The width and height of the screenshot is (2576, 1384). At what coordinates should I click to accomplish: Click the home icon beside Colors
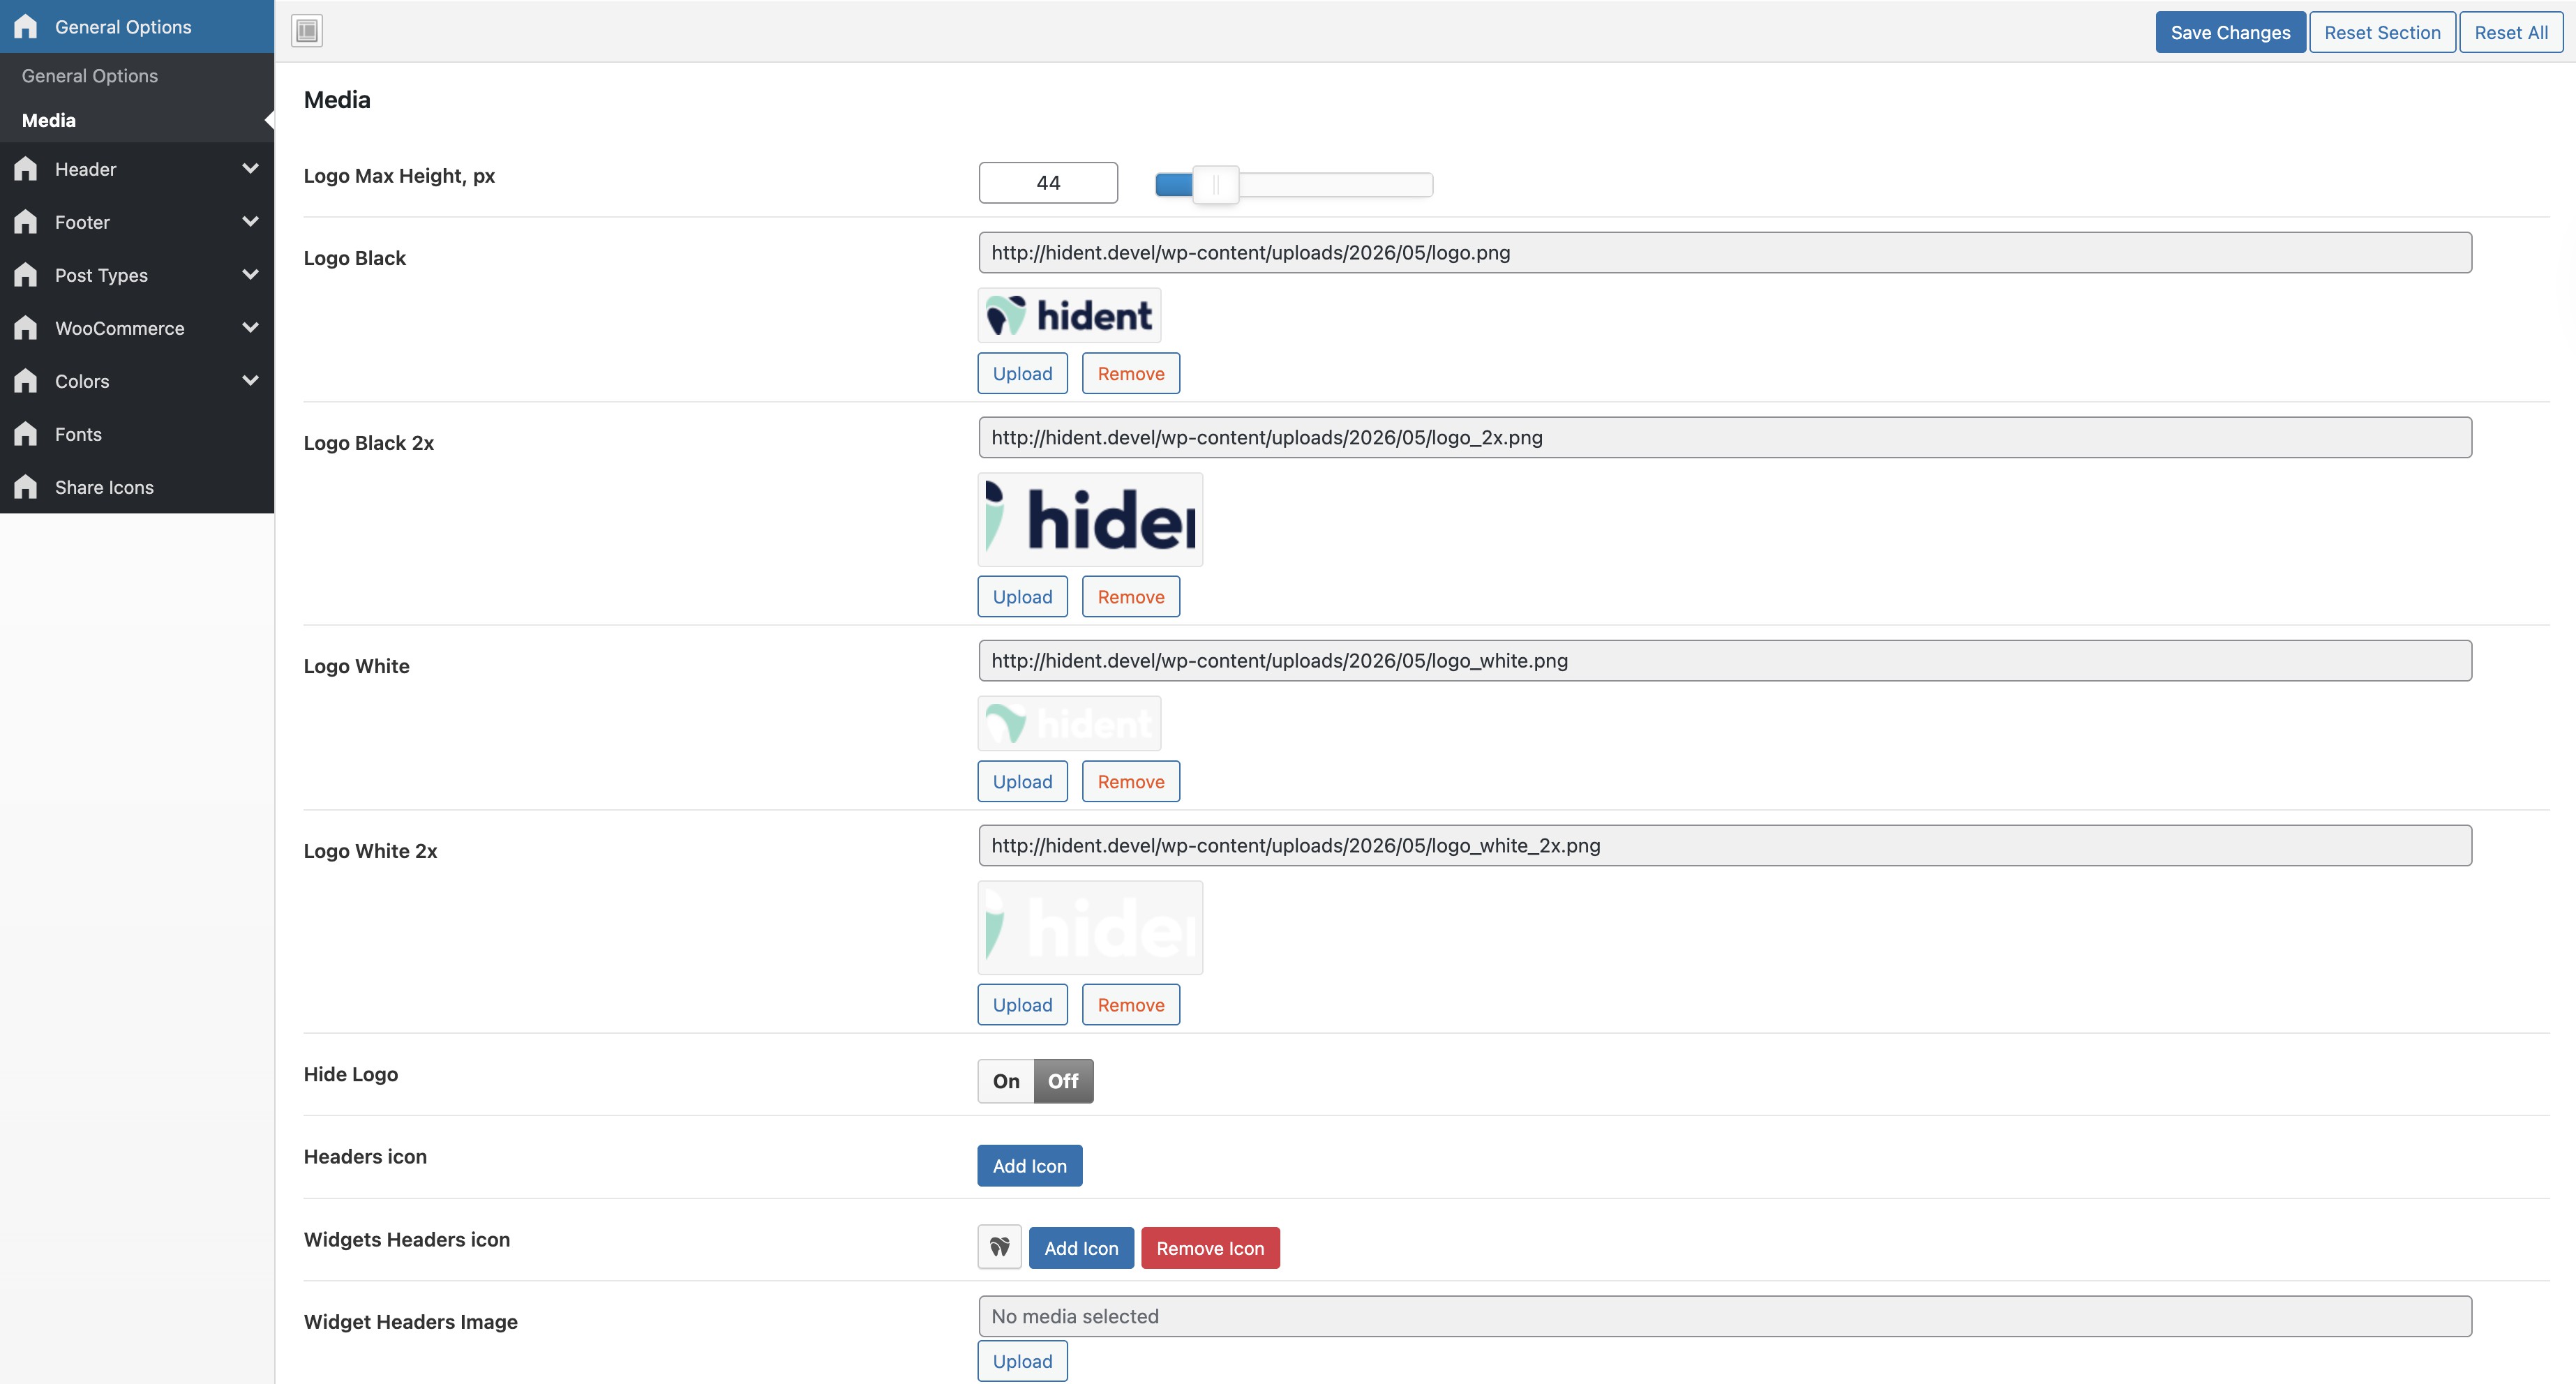coord(26,381)
